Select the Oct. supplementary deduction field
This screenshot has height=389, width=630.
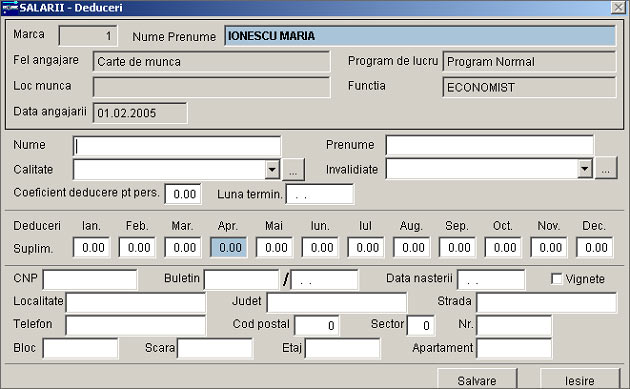[x=503, y=247]
